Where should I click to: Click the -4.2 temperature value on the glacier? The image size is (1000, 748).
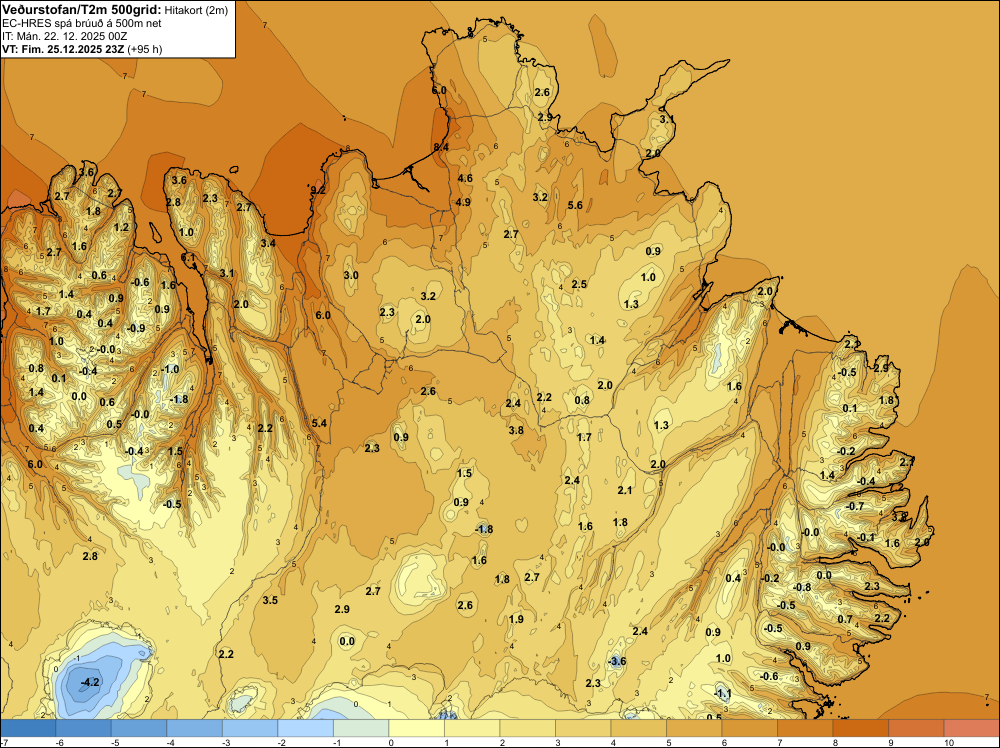click(90, 682)
